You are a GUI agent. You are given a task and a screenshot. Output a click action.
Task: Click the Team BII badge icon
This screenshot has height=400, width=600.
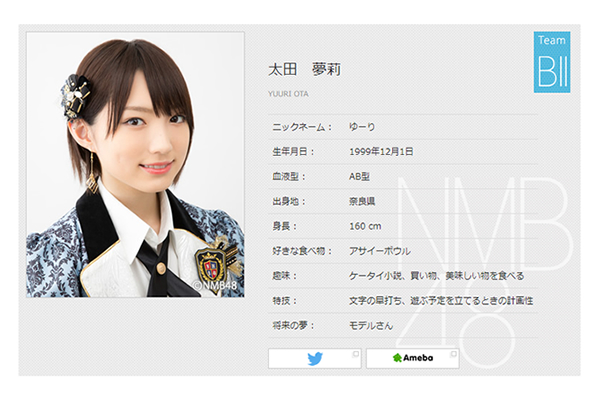tap(552, 62)
